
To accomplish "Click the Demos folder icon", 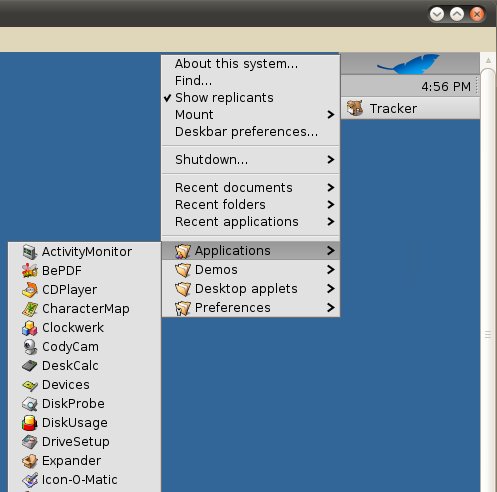I will (183, 270).
